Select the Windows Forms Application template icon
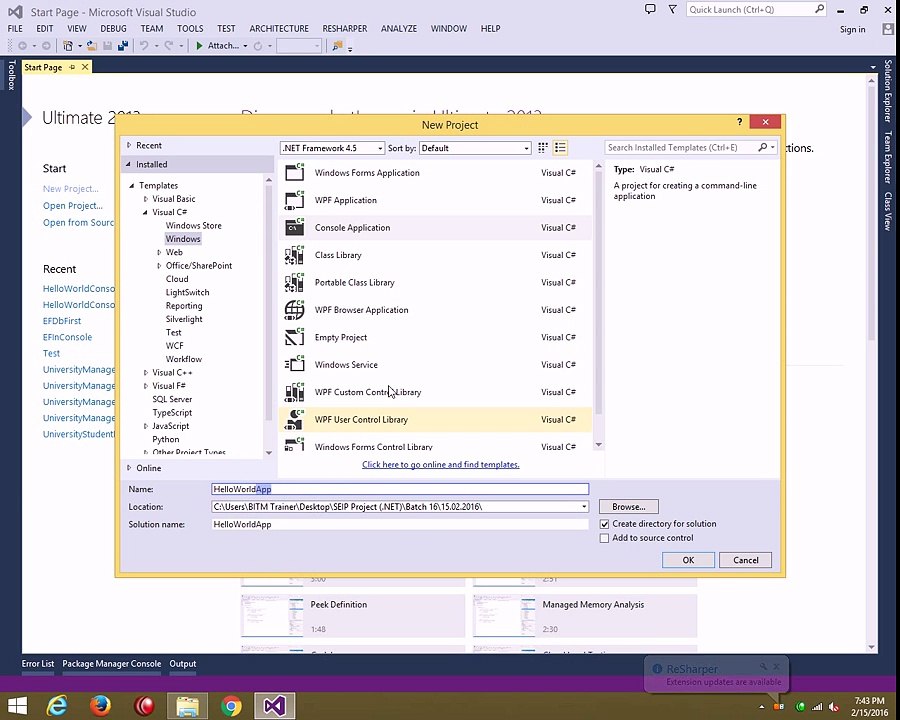Viewport: 900px width, 720px height. tap(294, 172)
